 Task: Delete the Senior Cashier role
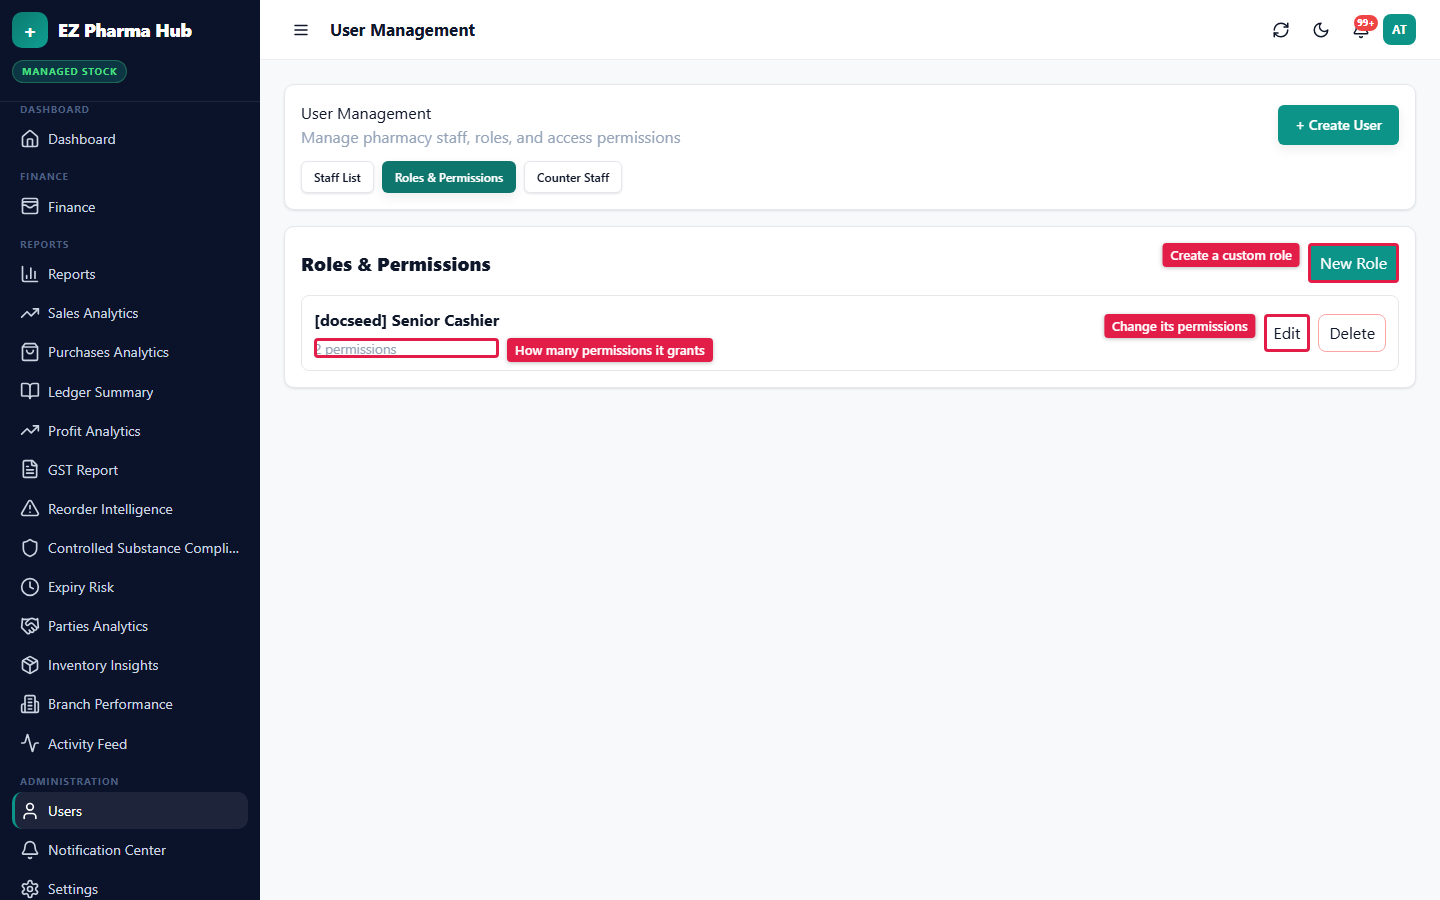coord(1352,333)
